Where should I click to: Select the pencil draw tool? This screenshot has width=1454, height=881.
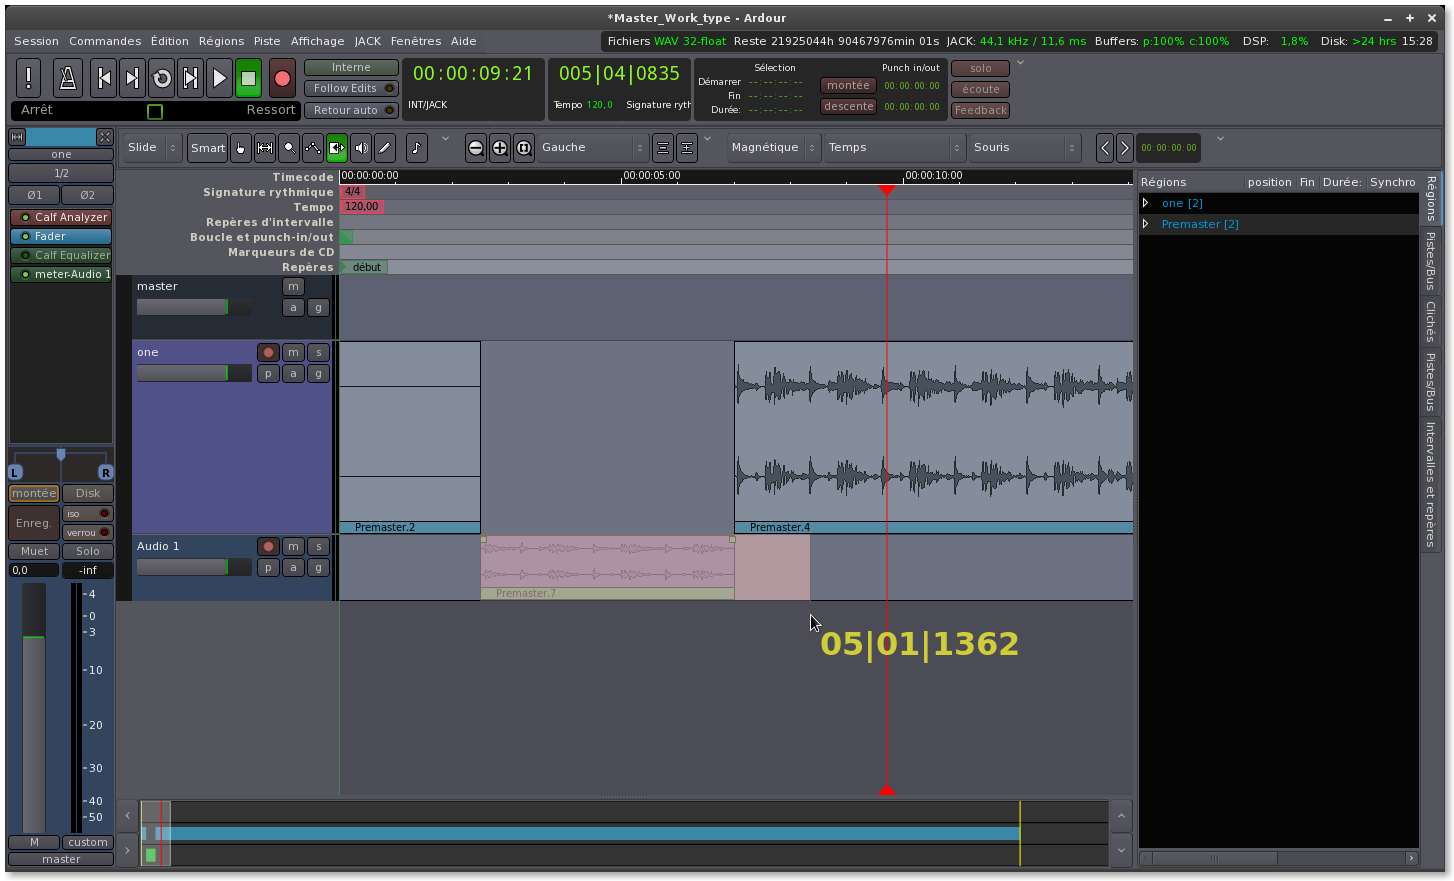point(385,148)
